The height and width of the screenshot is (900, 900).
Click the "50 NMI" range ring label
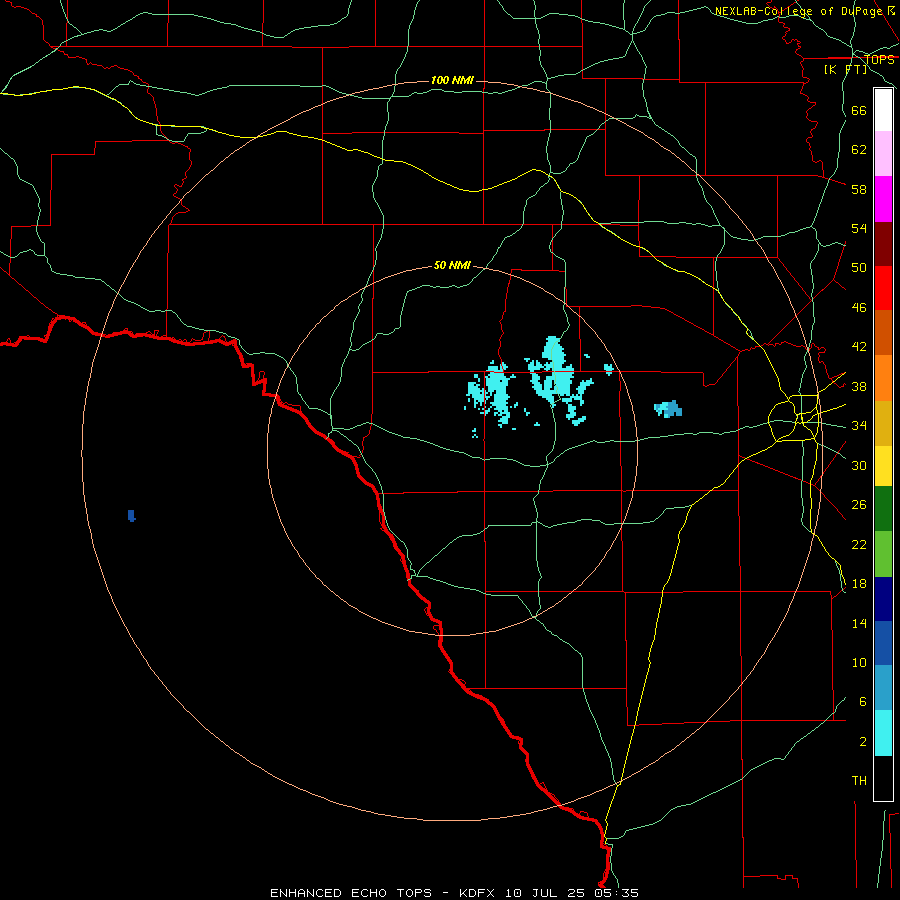pos(452,265)
